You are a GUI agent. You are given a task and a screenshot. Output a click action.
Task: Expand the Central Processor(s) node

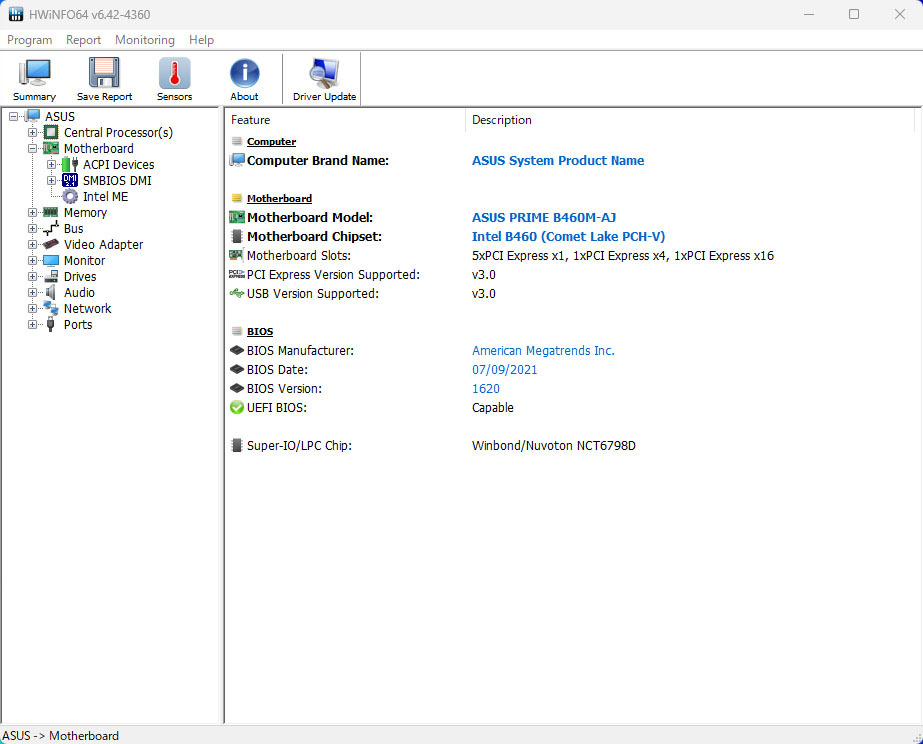point(32,132)
